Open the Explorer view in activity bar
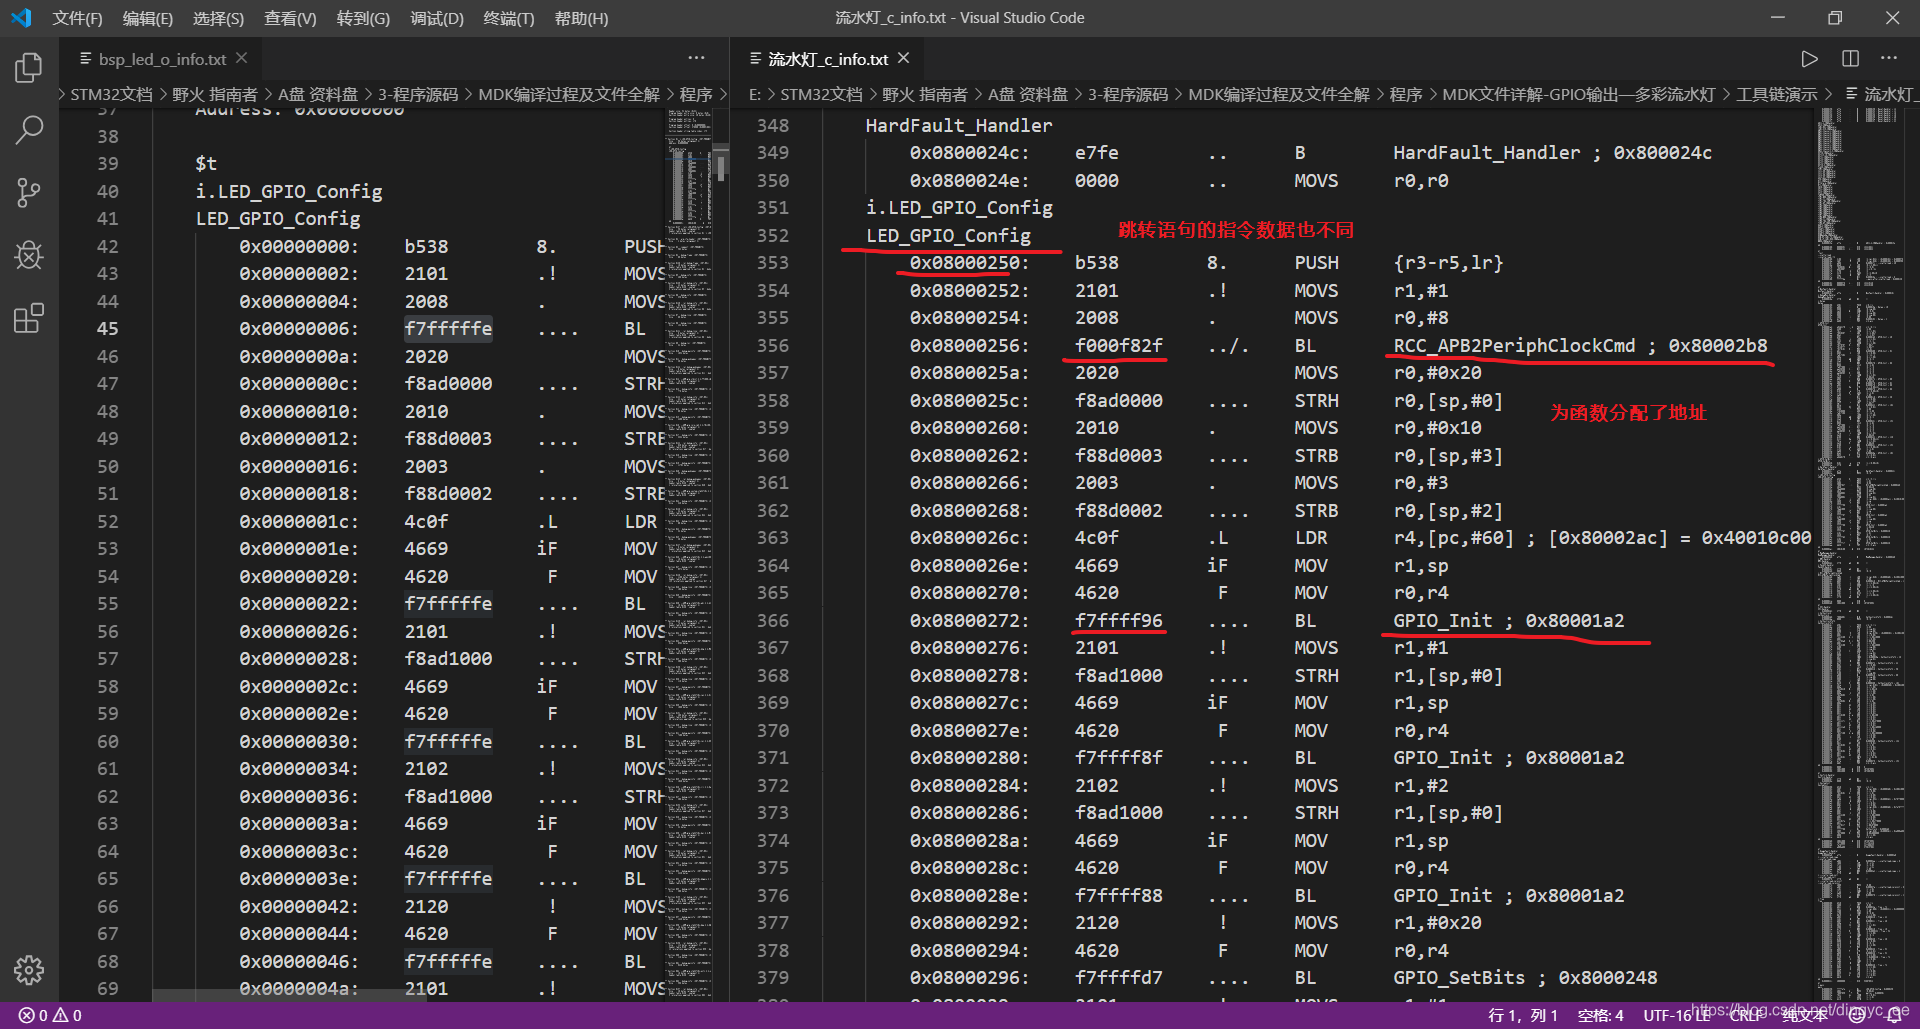Viewport: 1920px width, 1029px height. tap(29, 68)
